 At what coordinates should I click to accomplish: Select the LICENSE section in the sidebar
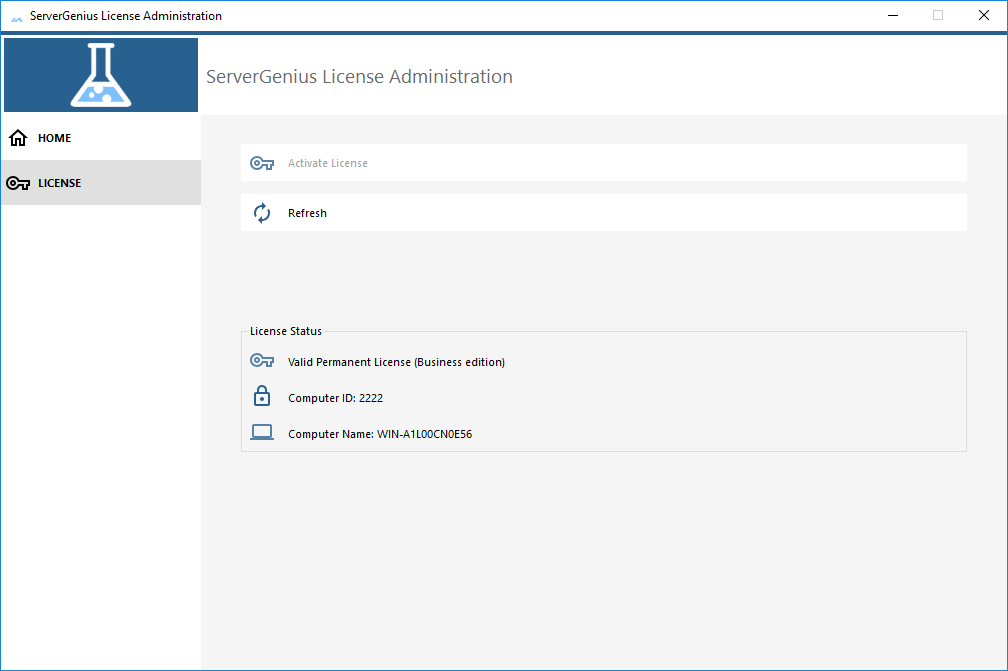[x=63, y=183]
